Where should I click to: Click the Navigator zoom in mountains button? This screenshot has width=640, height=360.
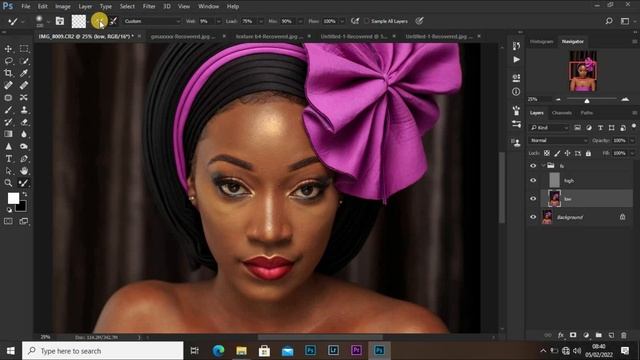pyautogui.click(x=625, y=99)
